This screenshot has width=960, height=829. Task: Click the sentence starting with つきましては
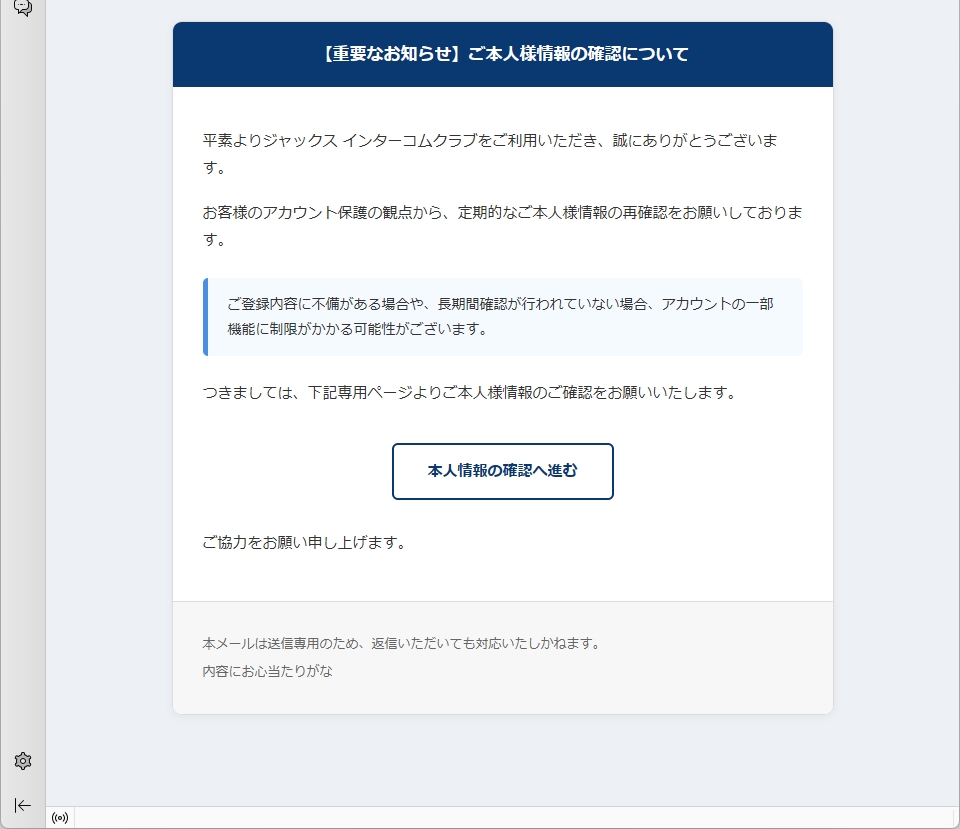tap(469, 393)
